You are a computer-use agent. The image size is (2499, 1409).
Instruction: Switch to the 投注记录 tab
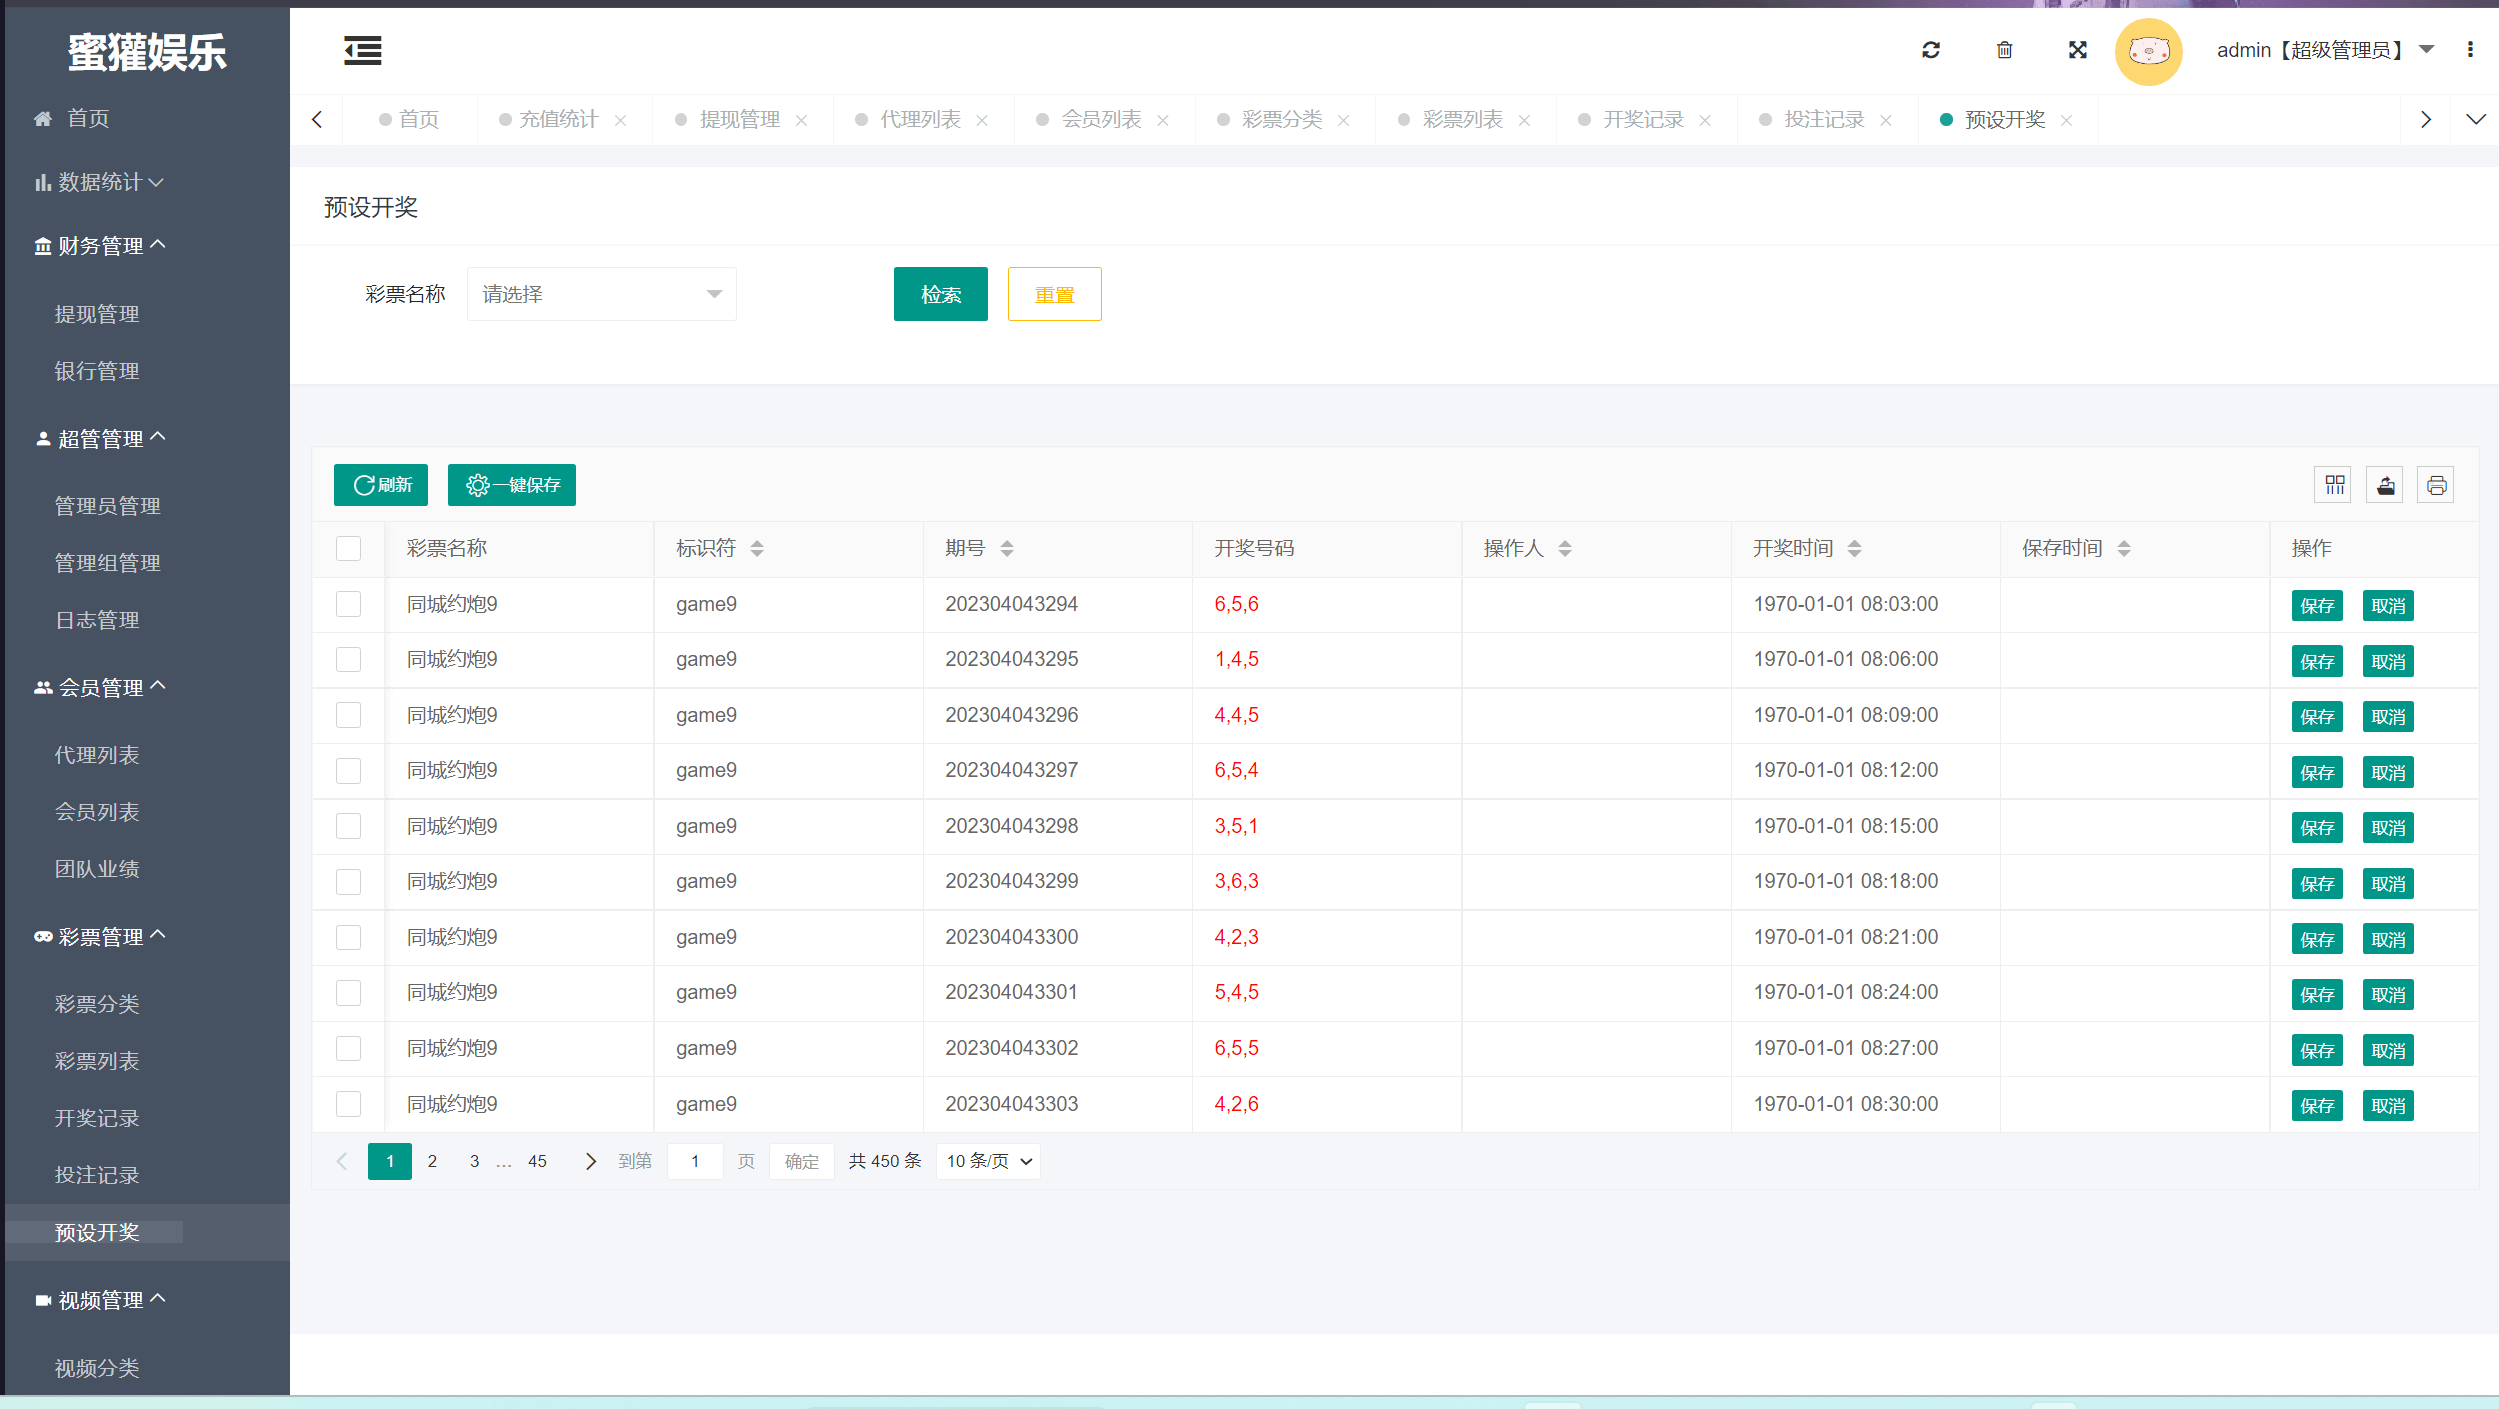(1824, 120)
